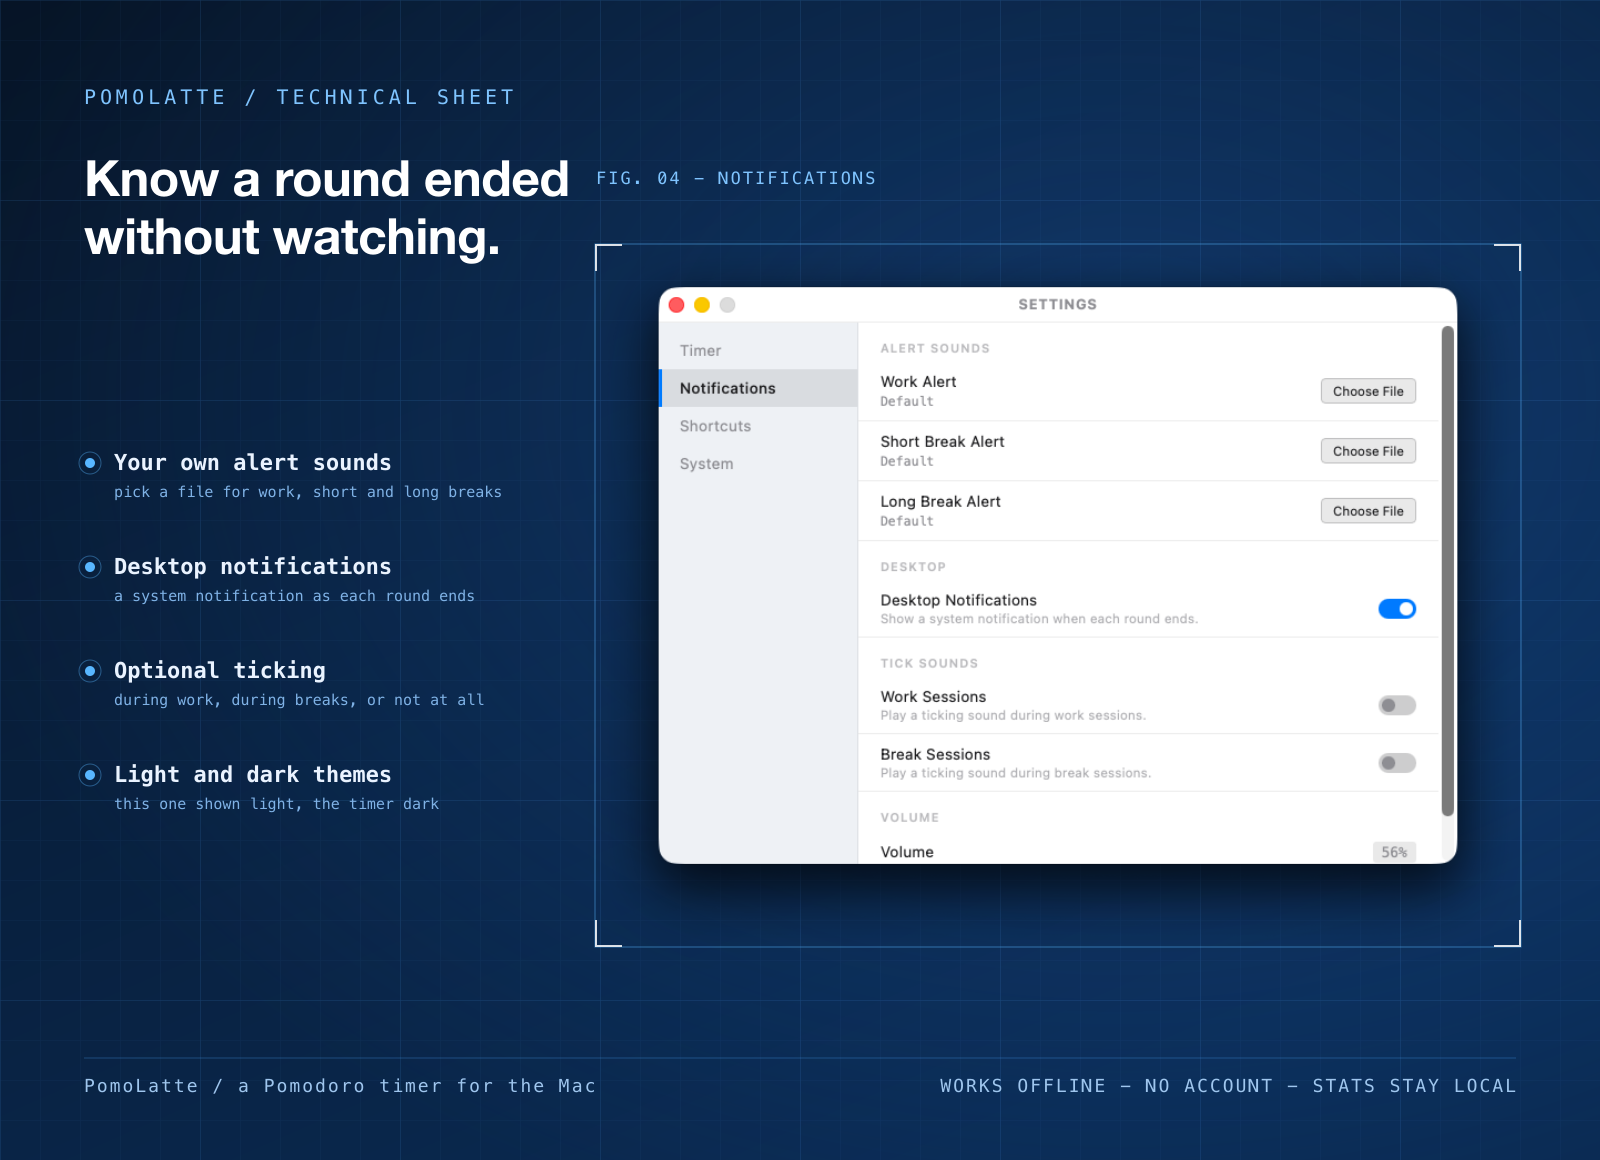The image size is (1600, 1160).
Task: Choose a file for Work Alert
Action: coord(1368,391)
